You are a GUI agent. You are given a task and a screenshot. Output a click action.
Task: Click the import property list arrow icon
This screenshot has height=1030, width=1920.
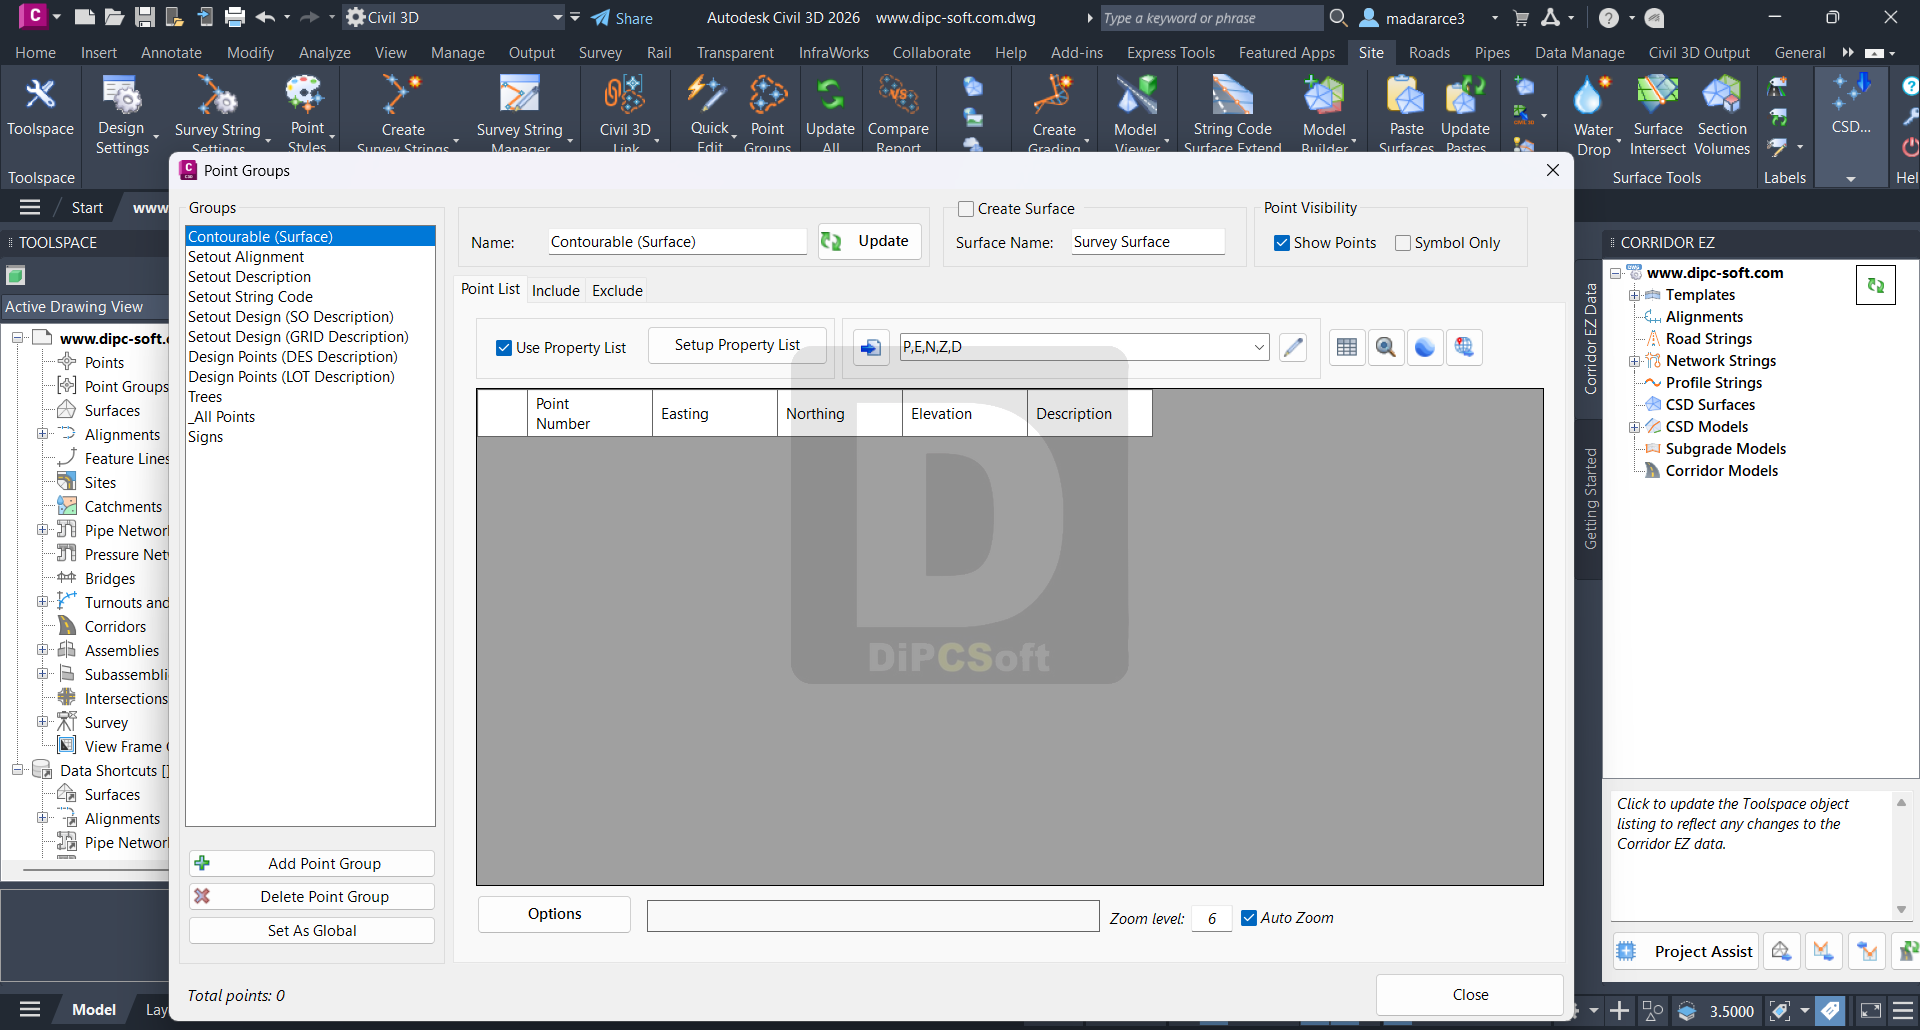tap(871, 348)
